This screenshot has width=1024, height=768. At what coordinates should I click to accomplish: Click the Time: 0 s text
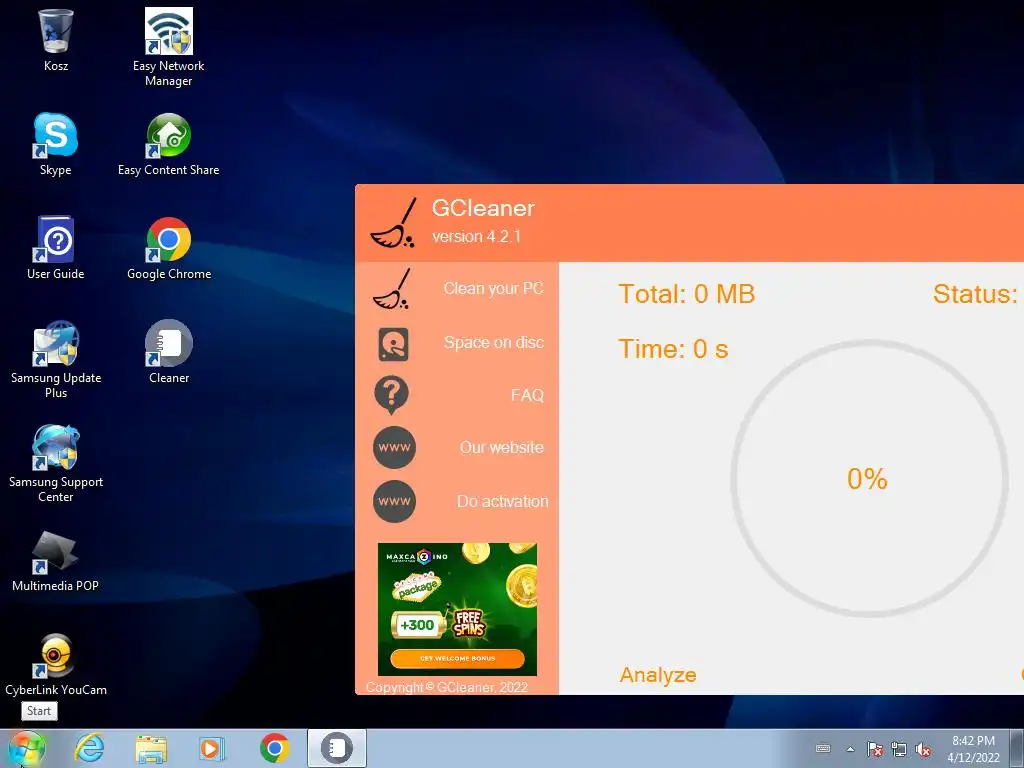point(673,349)
